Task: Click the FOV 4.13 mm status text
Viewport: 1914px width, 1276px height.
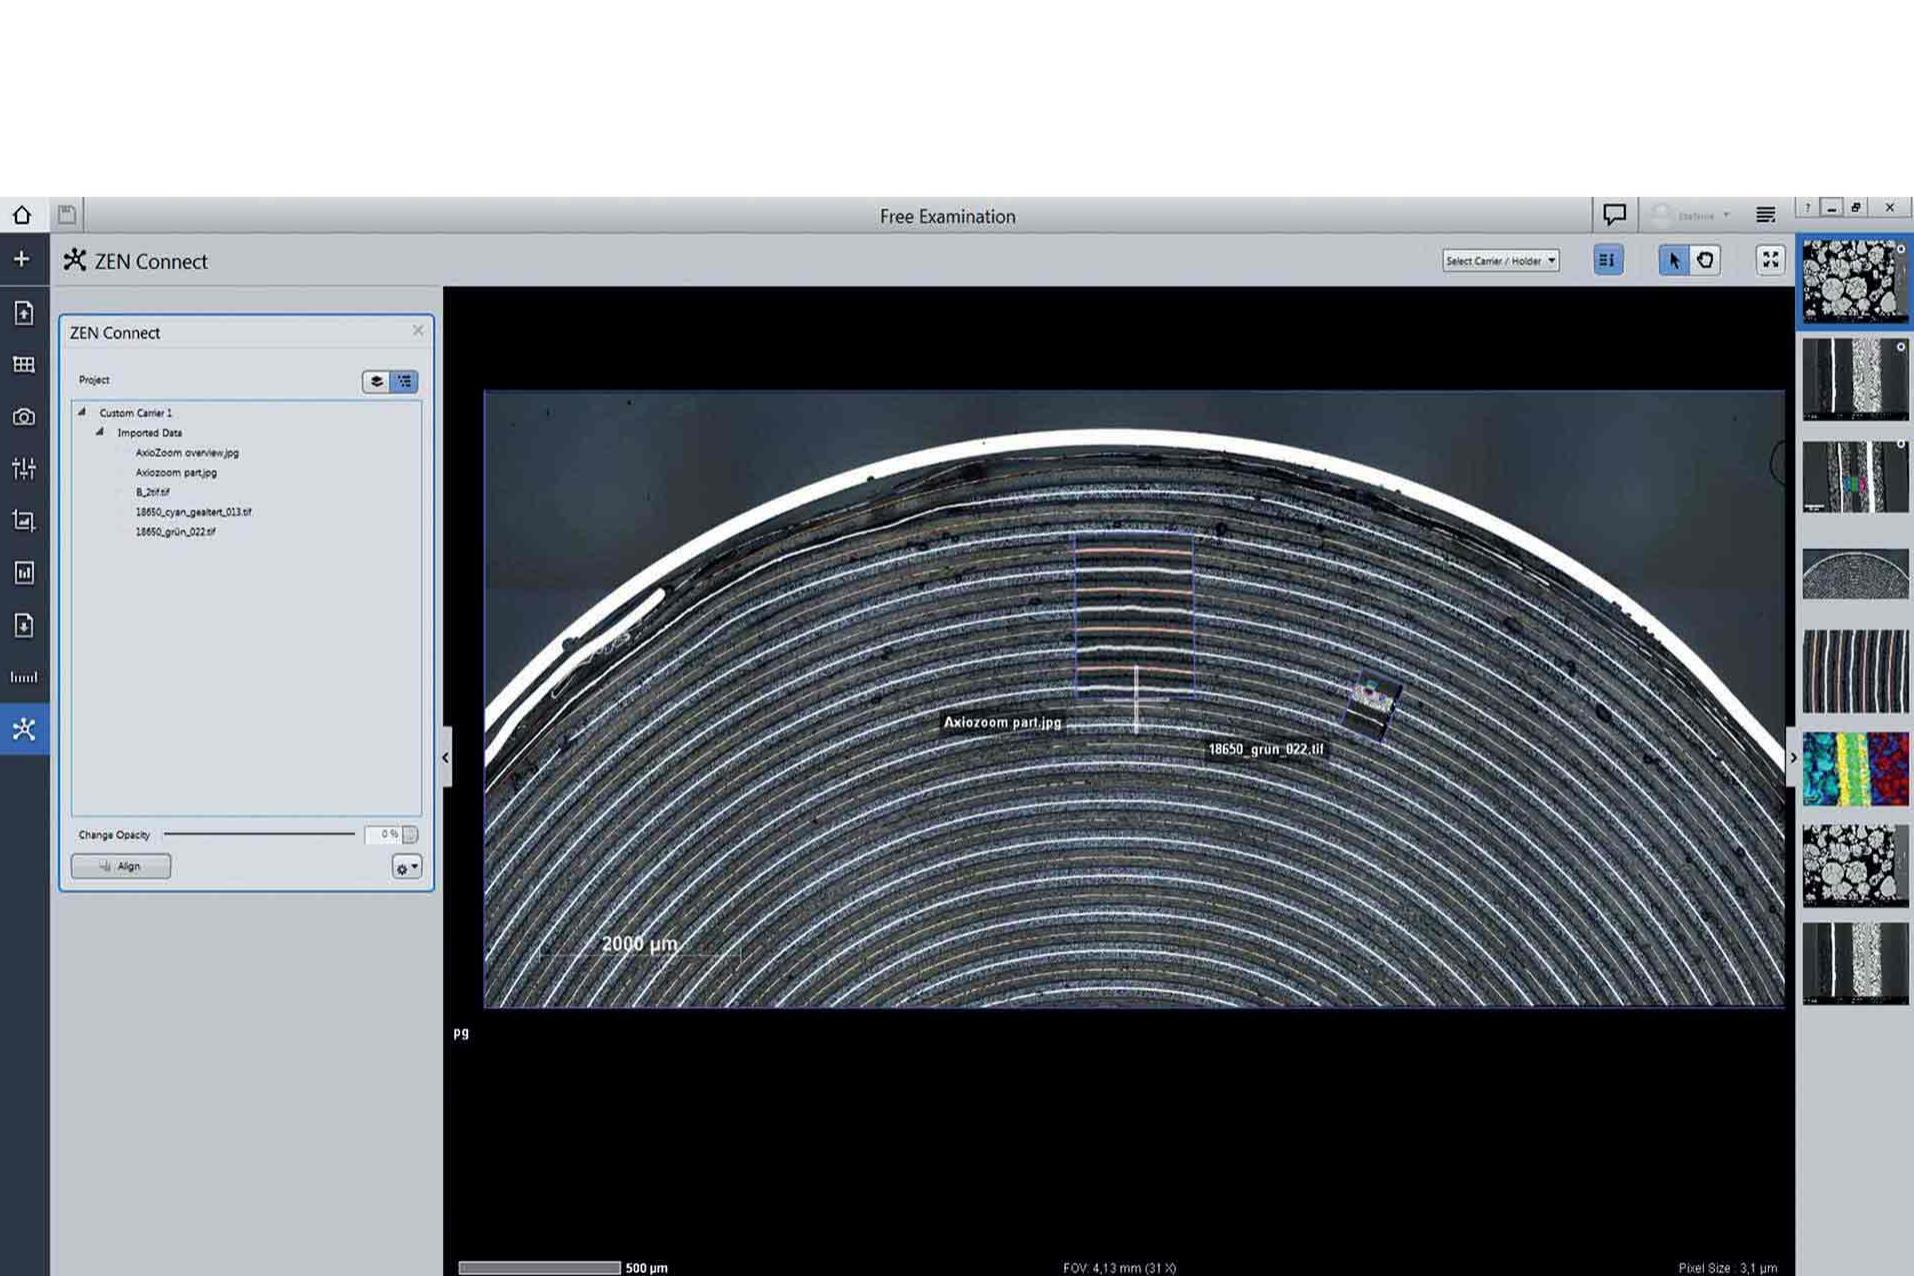Action: [x=1119, y=1268]
